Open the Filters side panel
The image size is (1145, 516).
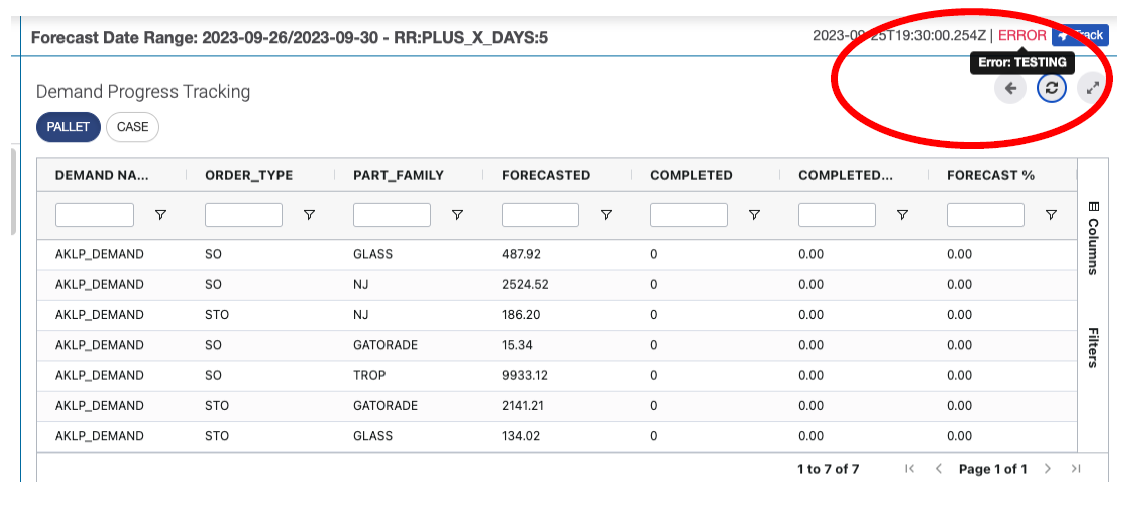1093,346
